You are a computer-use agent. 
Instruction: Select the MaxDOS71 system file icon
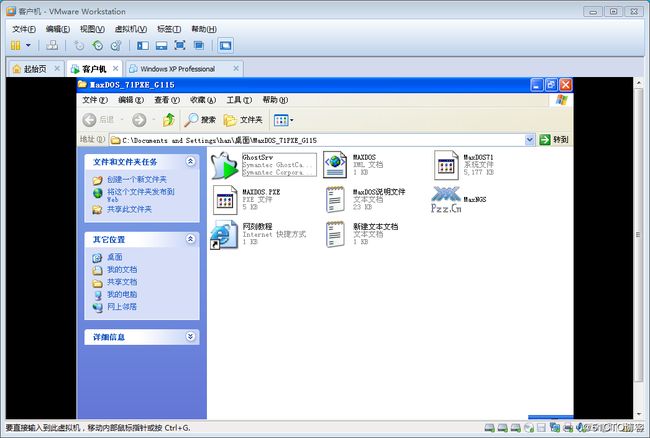(446, 165)
